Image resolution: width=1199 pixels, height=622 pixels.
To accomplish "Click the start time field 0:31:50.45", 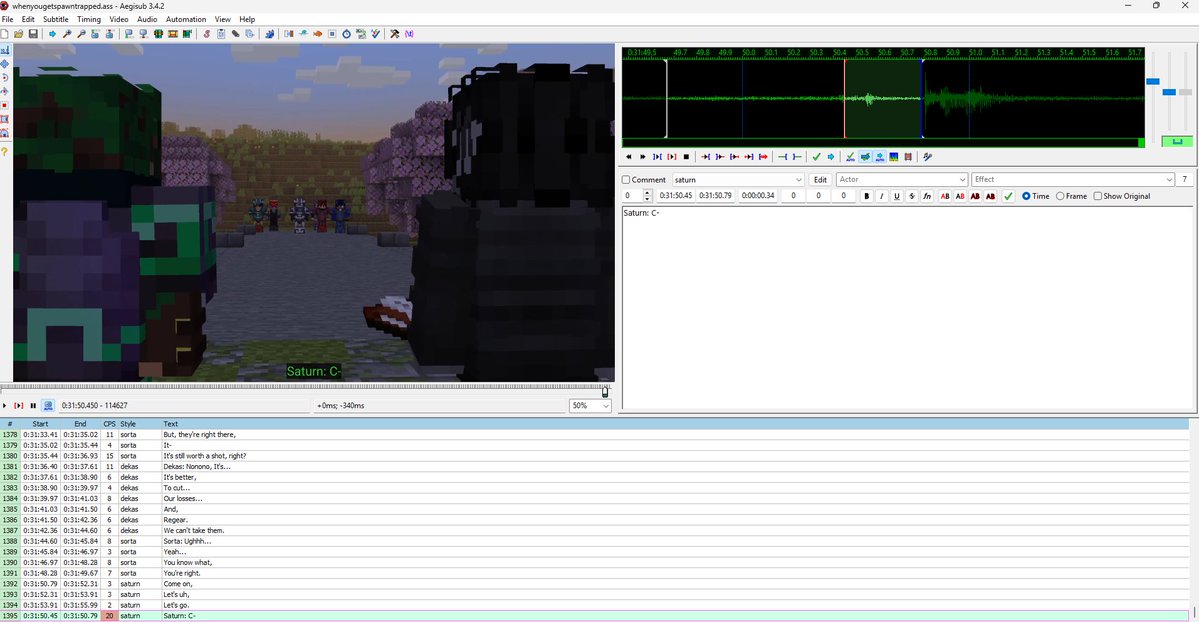I will (675, 196).
